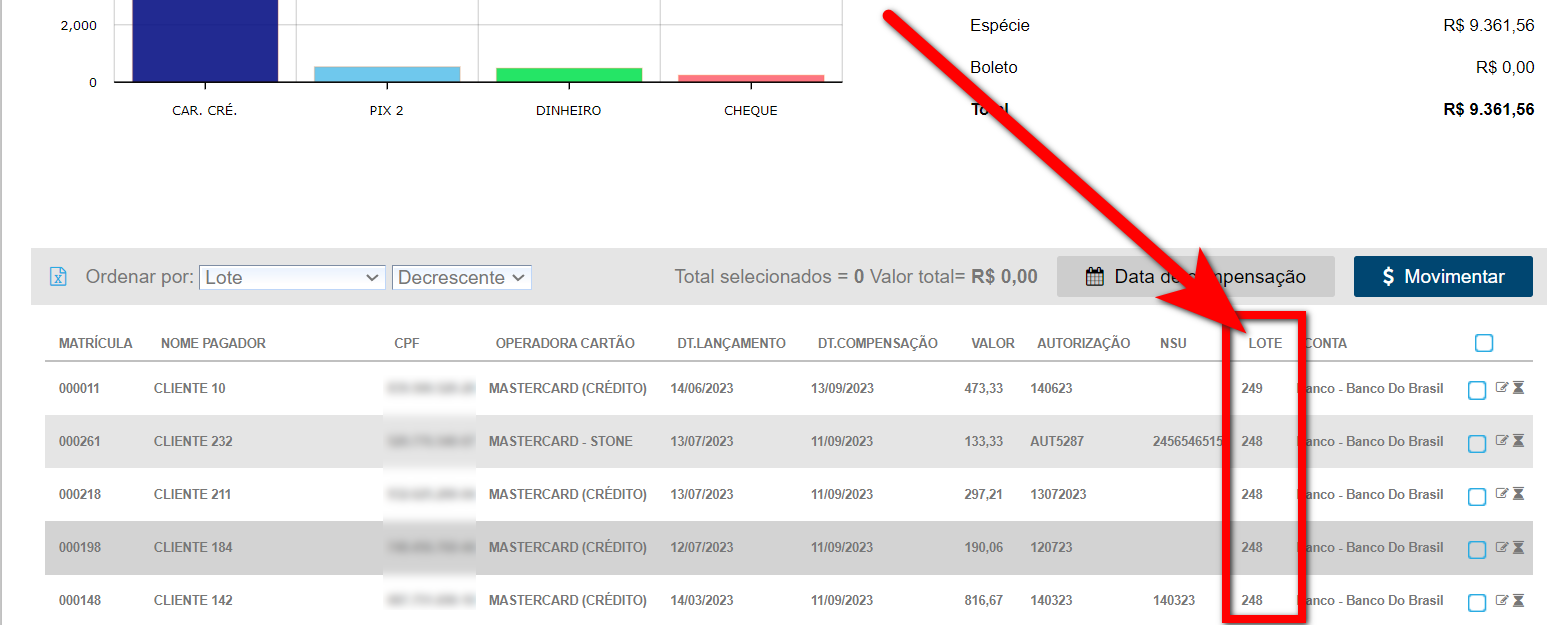Viewport: 1550px width, 625px height.
Task: Click hourglass icon for CLIENTE 10 row
Action: 1518,388
